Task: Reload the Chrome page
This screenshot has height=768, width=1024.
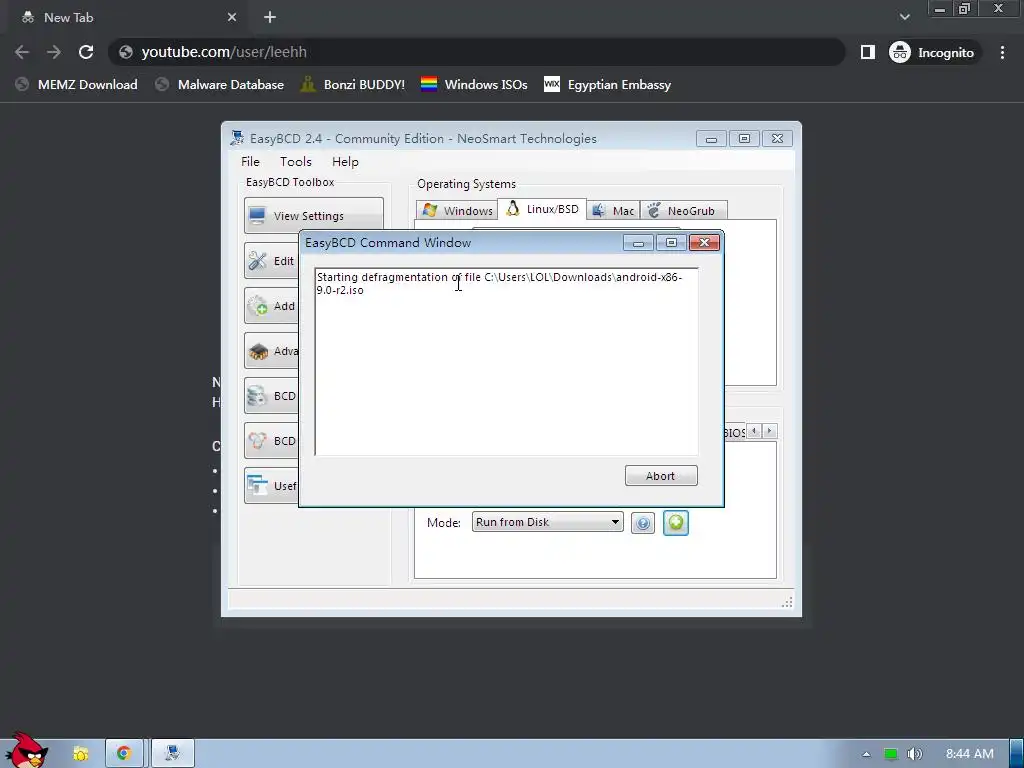Action: click(86, 52)
